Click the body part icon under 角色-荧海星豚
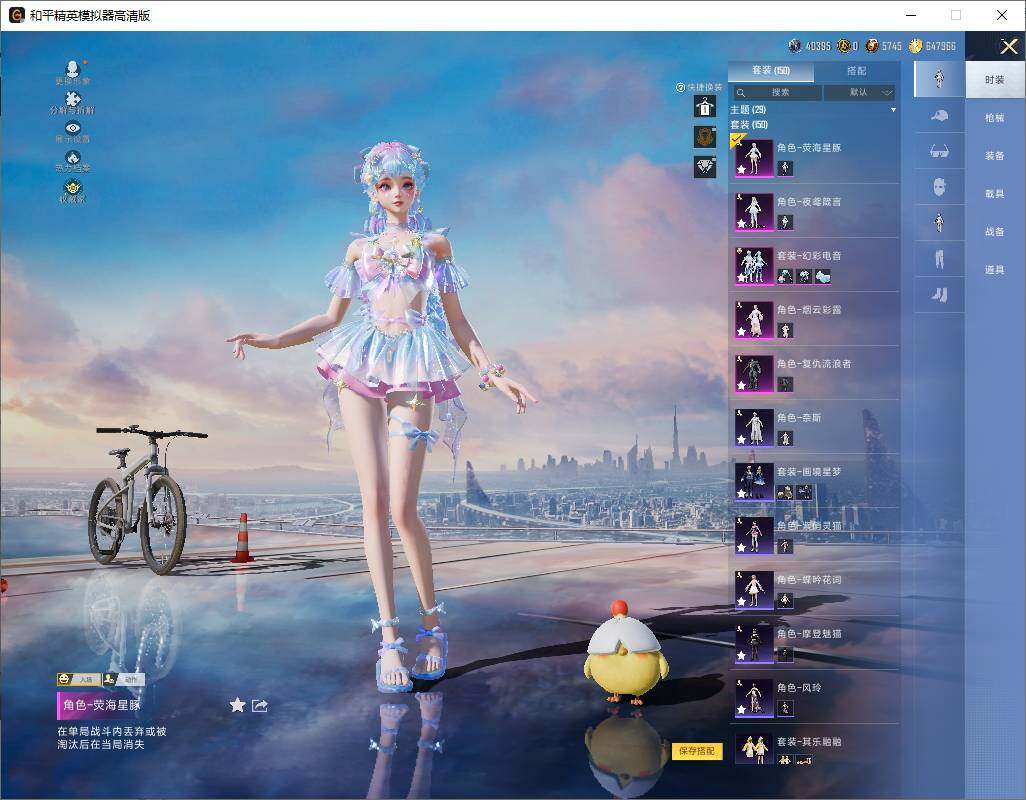Screen dimensions: 1026x800 click(785, 168)
